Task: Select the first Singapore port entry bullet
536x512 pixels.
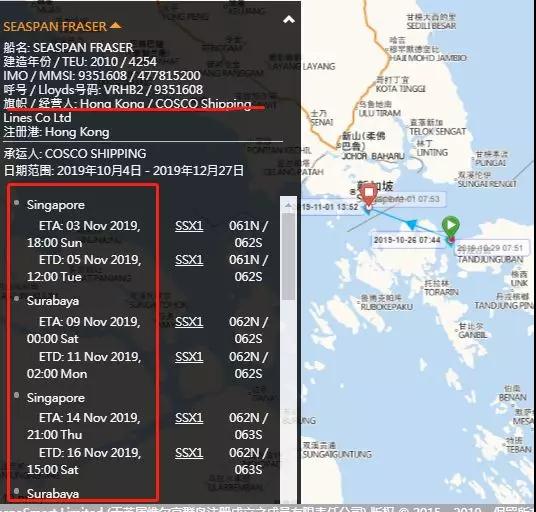Action: point(16,203)
